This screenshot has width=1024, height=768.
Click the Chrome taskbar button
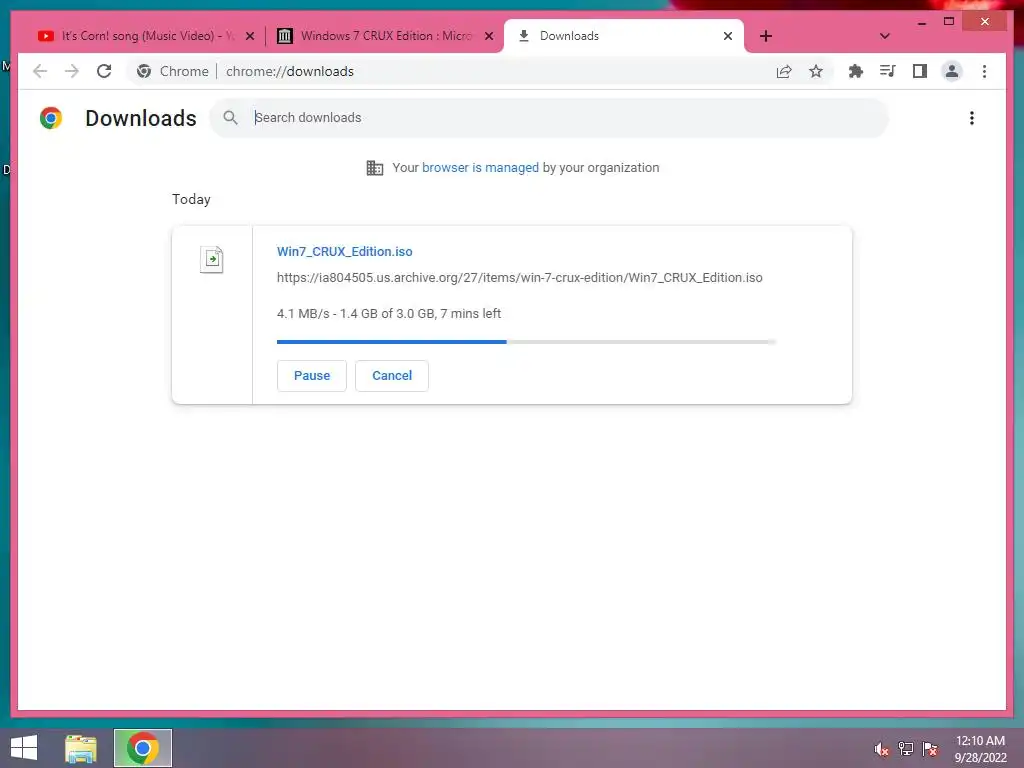coord(143,748)
